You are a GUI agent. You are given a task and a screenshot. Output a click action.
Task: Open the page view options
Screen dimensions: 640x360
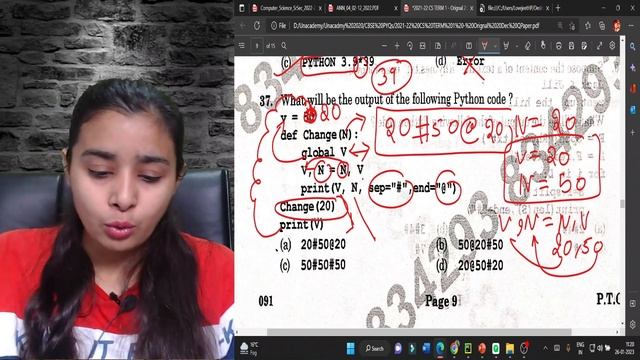click(x=438, y=46)
